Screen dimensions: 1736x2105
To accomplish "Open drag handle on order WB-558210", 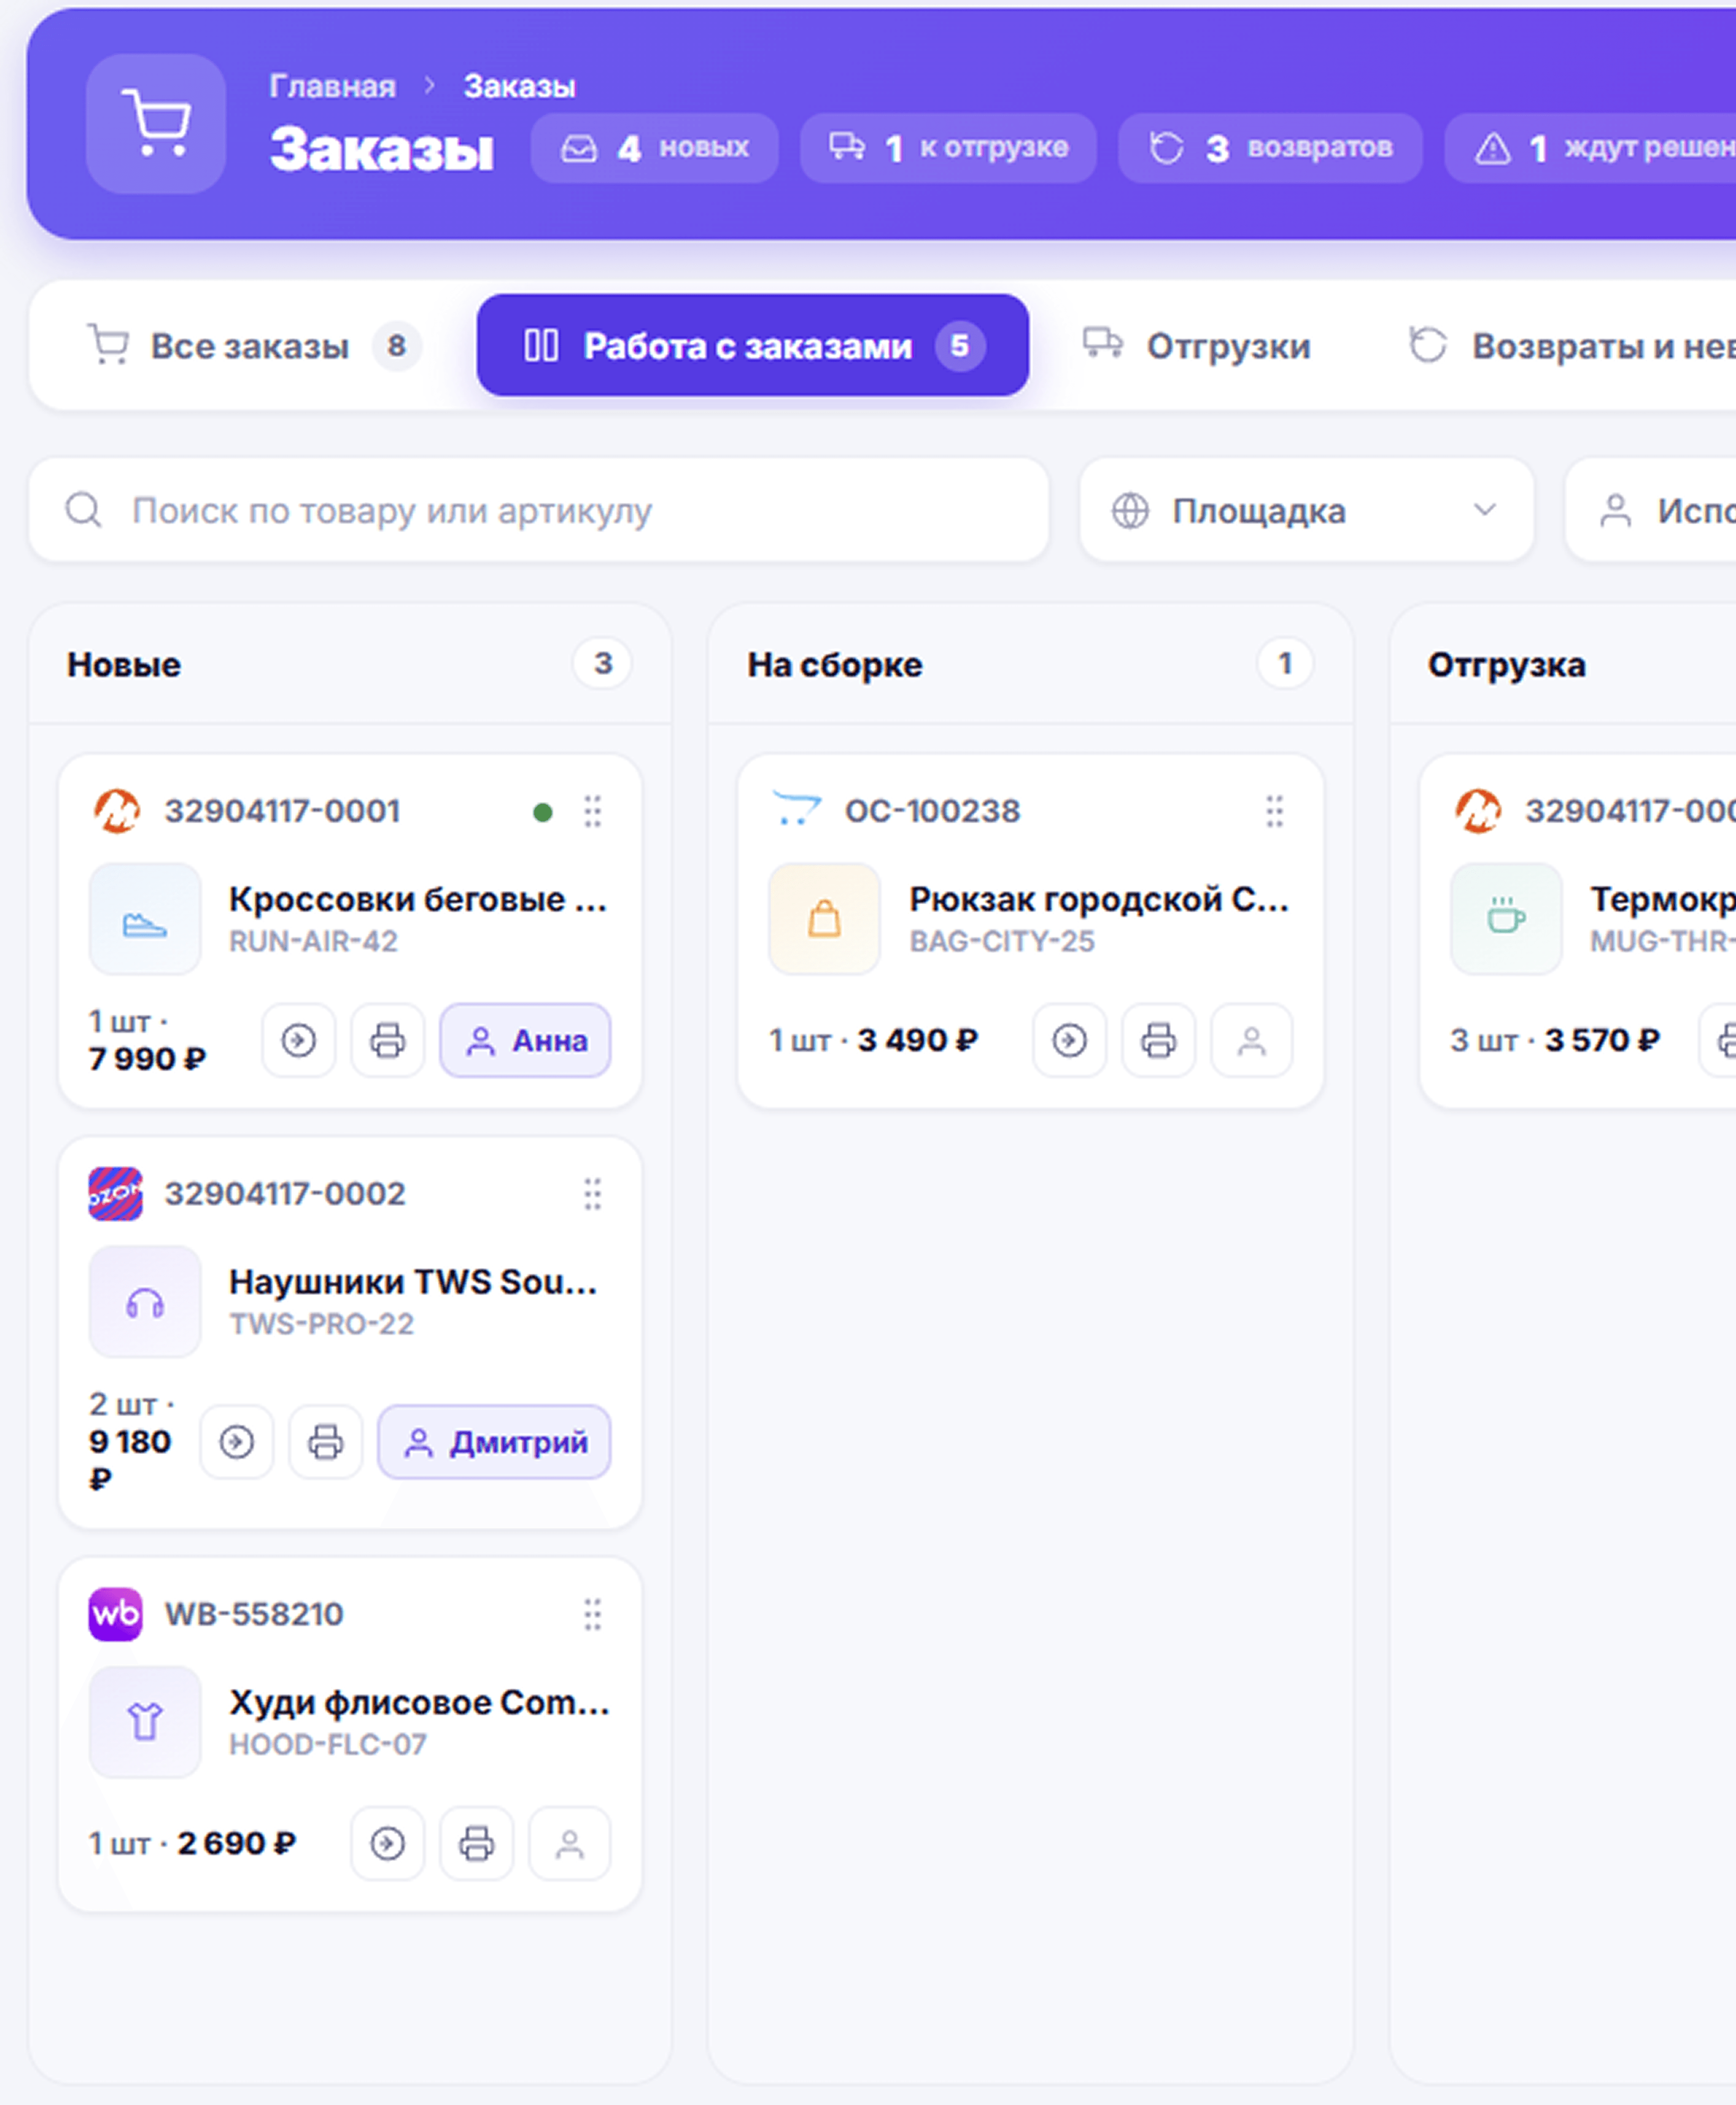I will (x=593, y=1615).
